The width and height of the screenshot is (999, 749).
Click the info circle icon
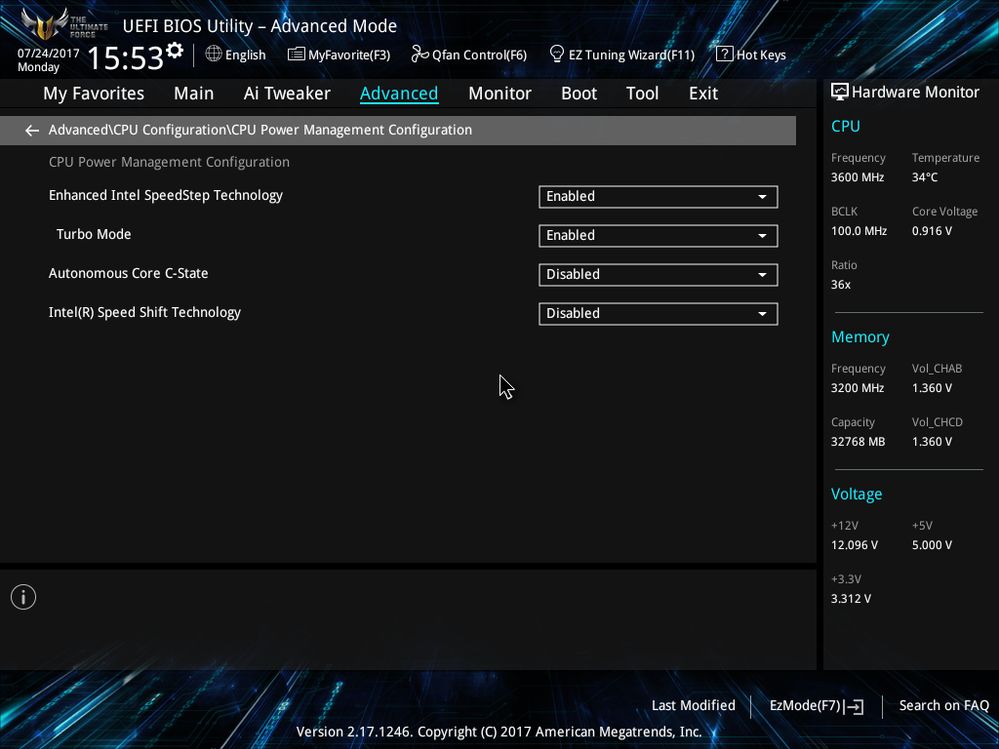coord(24,597)
